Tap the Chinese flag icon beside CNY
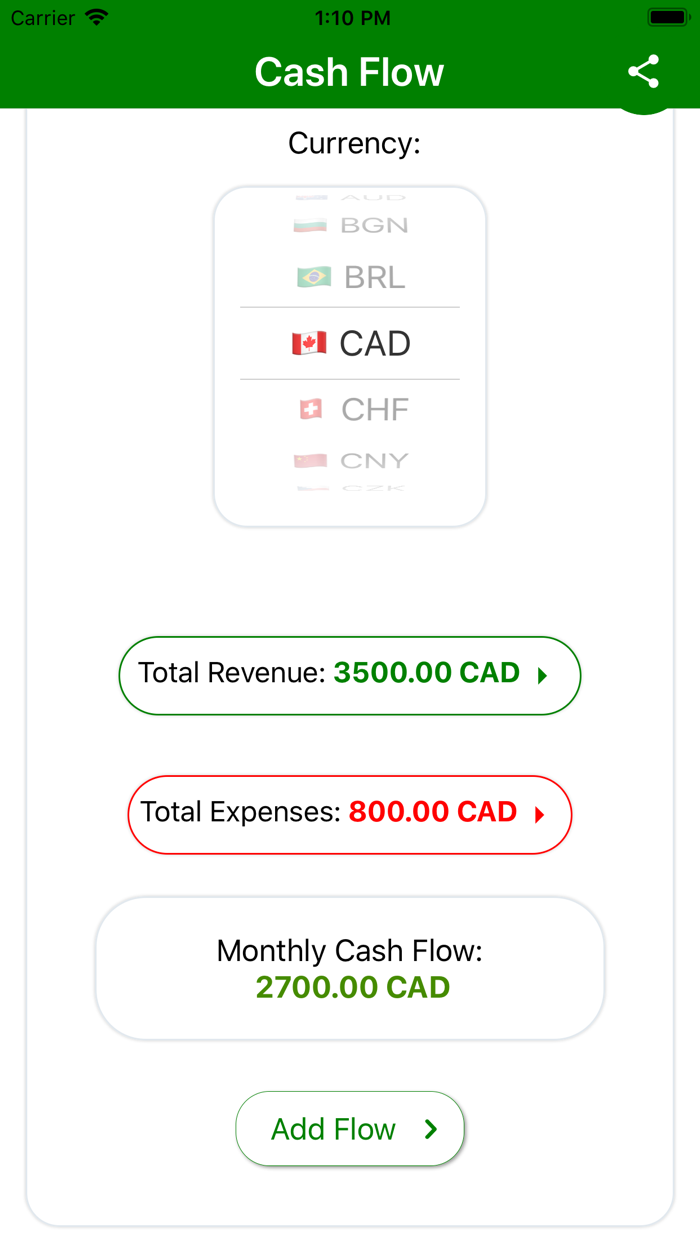The image size is (700, 1244). tap(310, 461)
